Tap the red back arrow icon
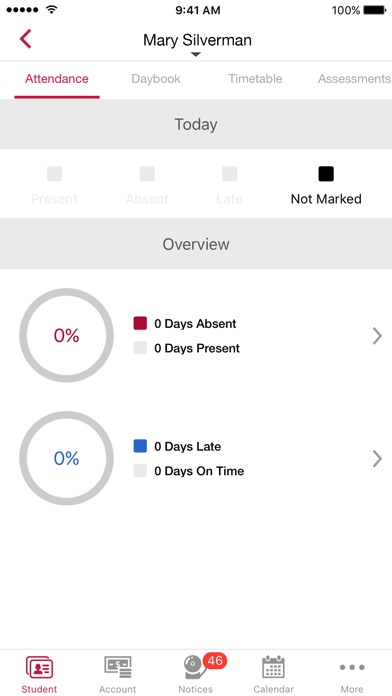This screenshot has width=392, height=696. 26,39
